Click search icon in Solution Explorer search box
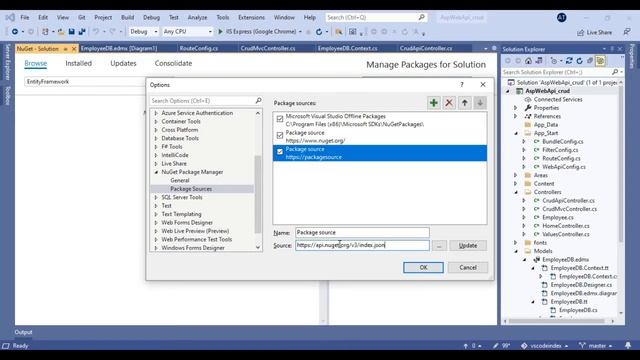 tap(615, 72)
